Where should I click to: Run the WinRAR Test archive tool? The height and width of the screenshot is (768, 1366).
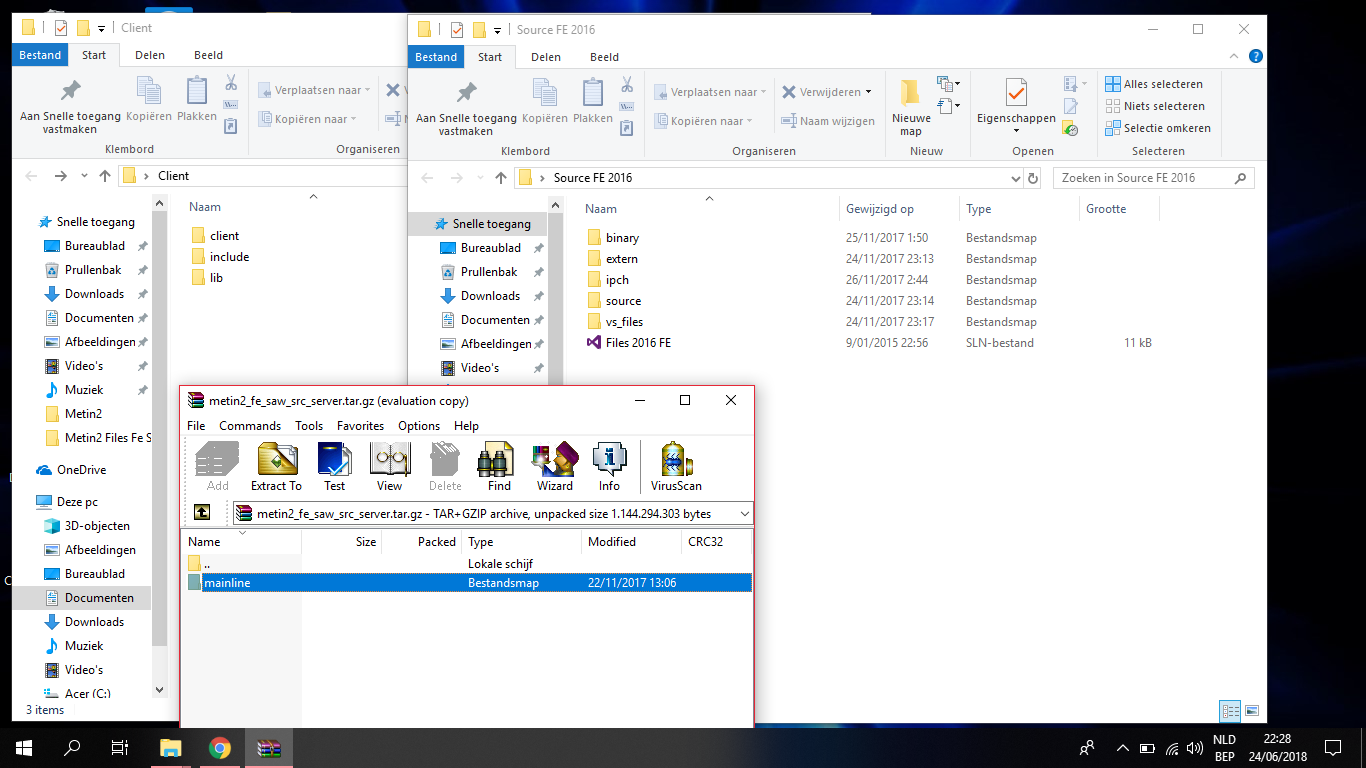tap(334, 468)
